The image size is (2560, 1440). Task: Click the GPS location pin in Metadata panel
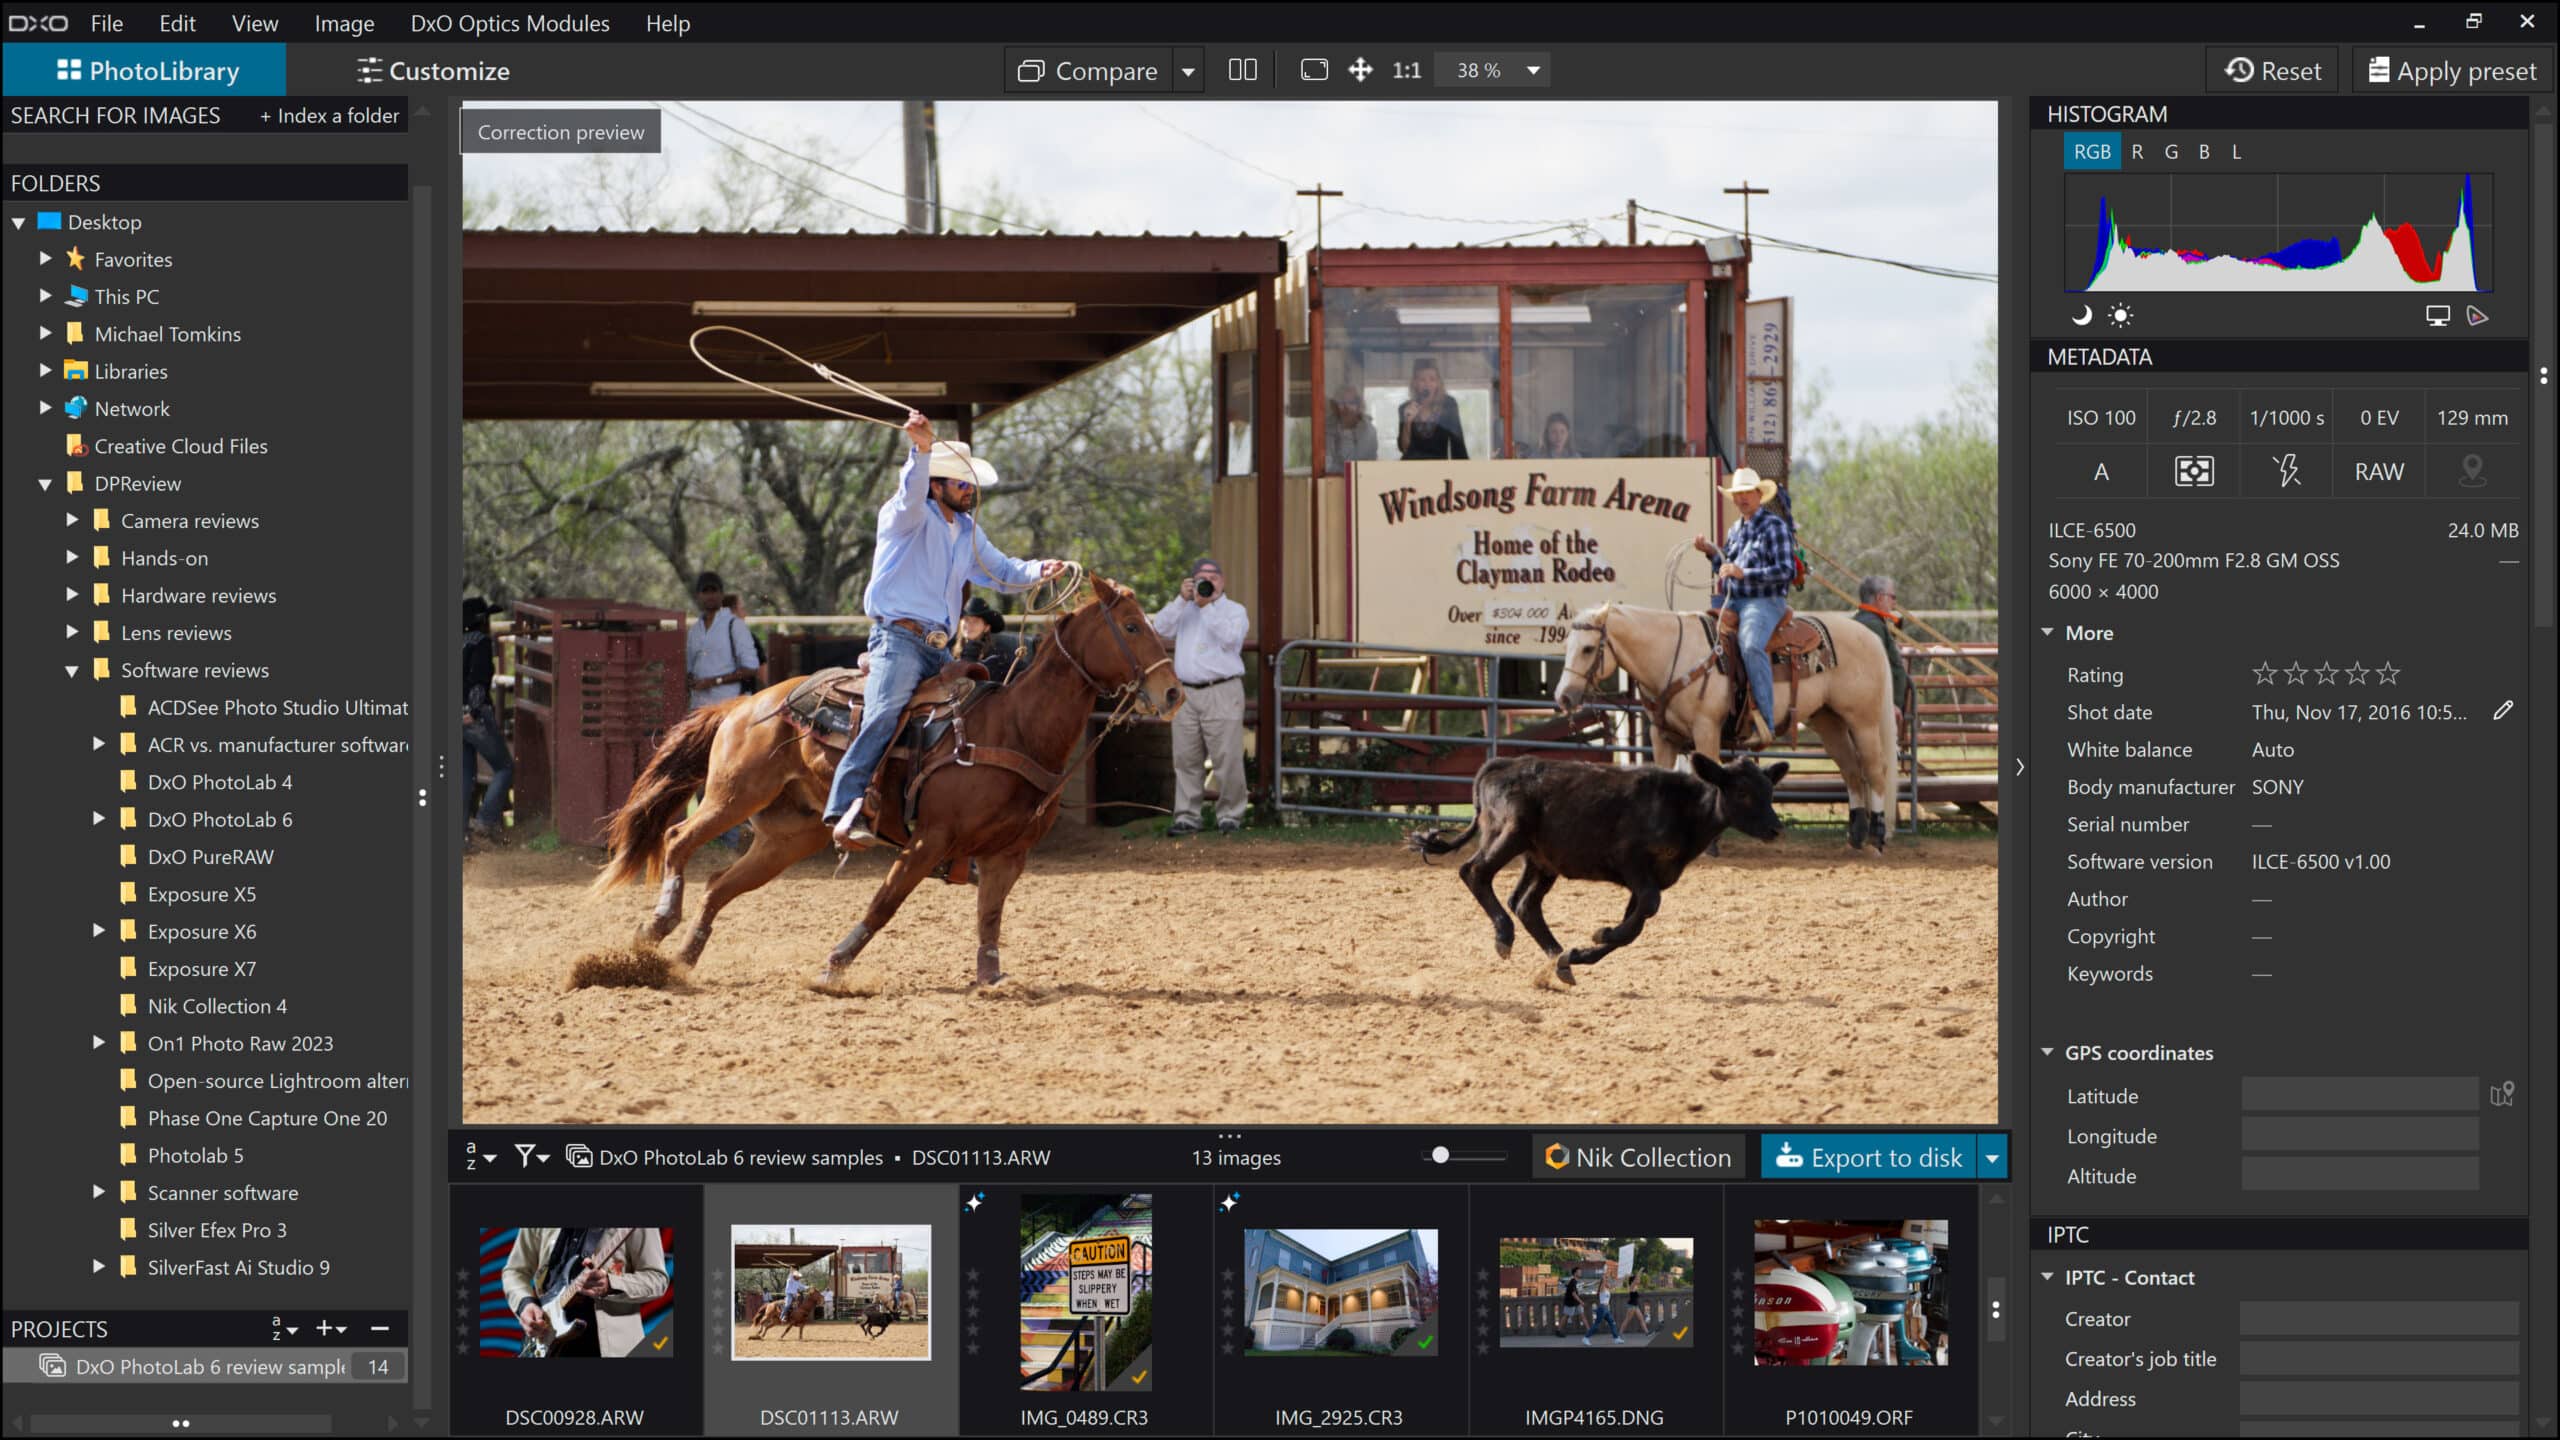[x=2471, y=471]
